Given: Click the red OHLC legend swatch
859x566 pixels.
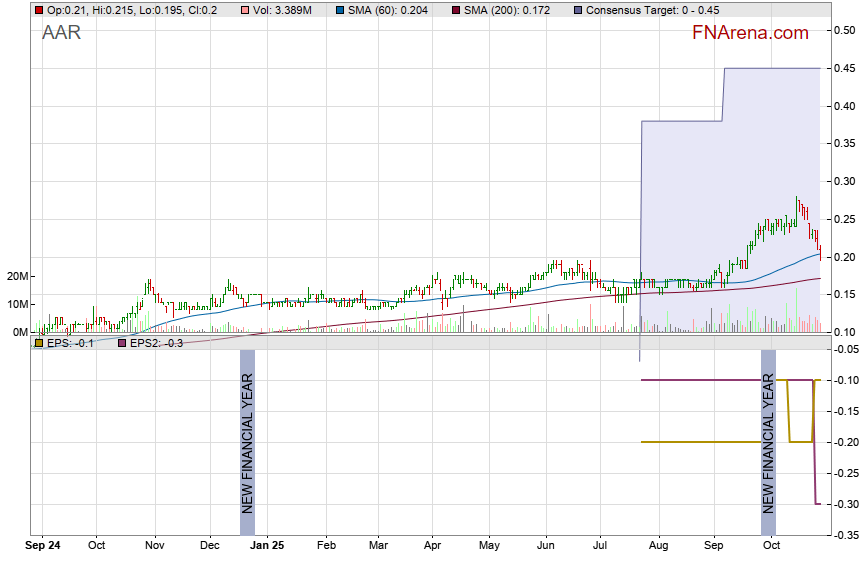Looking at the screenshot, I should tap(39, 10).
